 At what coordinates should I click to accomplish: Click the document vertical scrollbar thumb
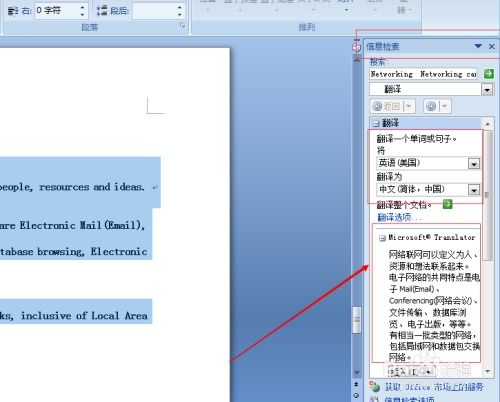click(357, 320)
